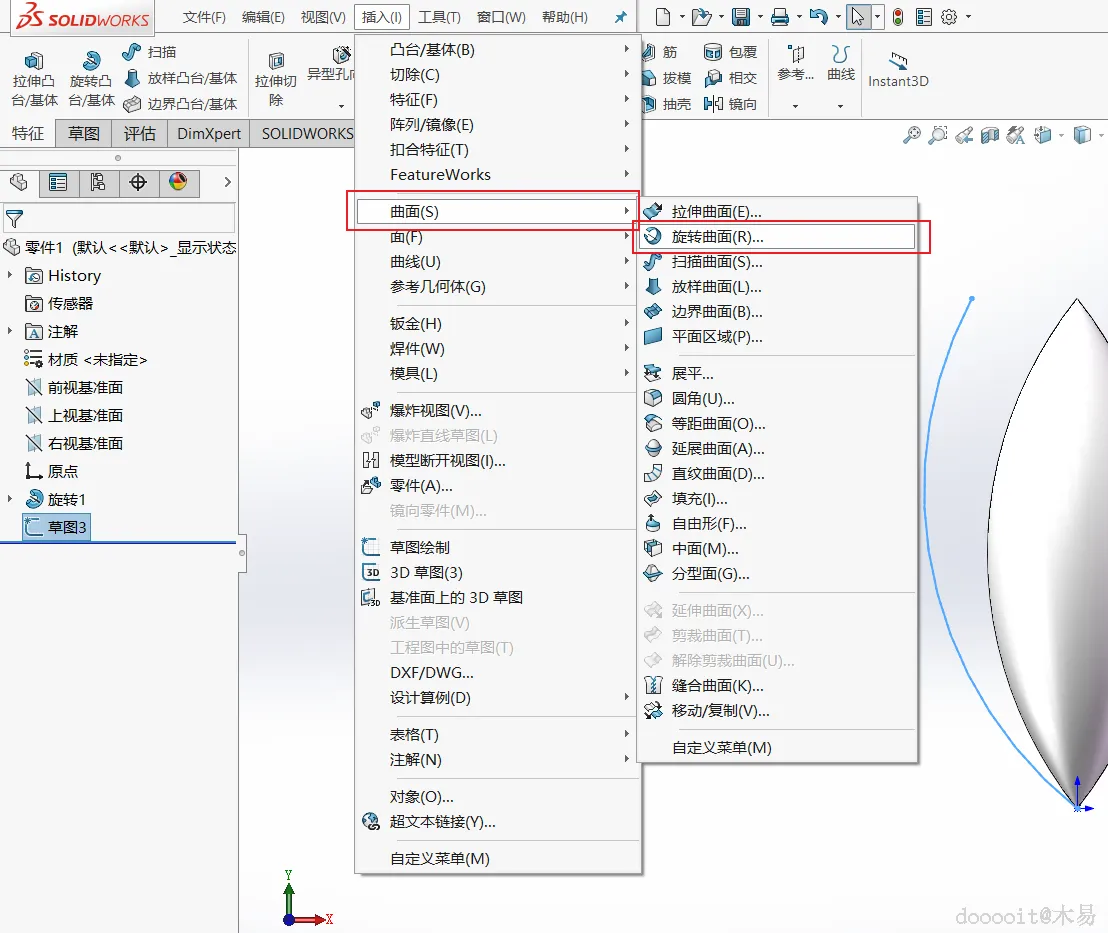Open the Options gear dropdown arrow

point(968,17)
